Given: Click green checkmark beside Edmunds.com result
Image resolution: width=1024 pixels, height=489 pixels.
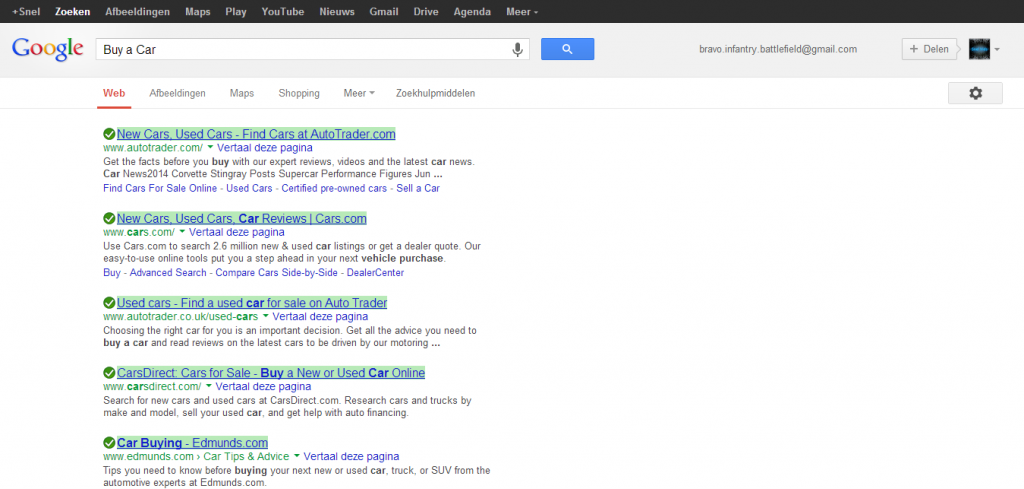Looking at the screenshot, I should (x=109, y=443).
